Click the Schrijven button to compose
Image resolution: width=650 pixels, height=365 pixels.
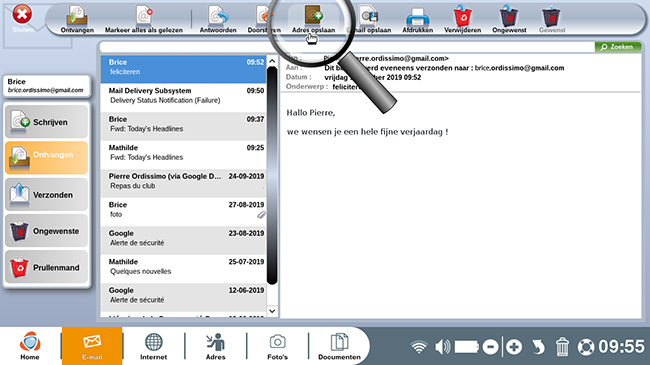point(46,122)
